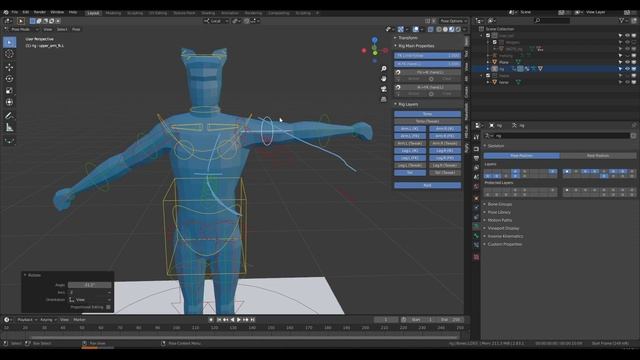Play the animation forward
The height and width of the screenshot is (360, 640).
(239, 320)
